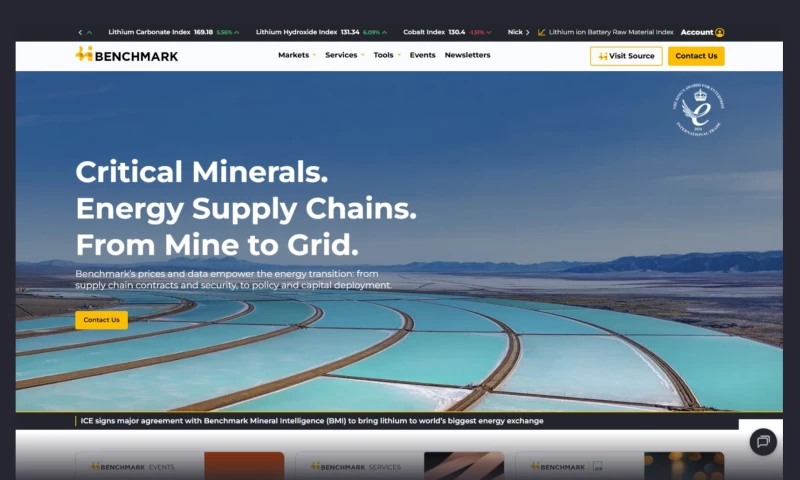Click the header Contact Us button
The image size is (800, 480).
click(x=696, y=56)
